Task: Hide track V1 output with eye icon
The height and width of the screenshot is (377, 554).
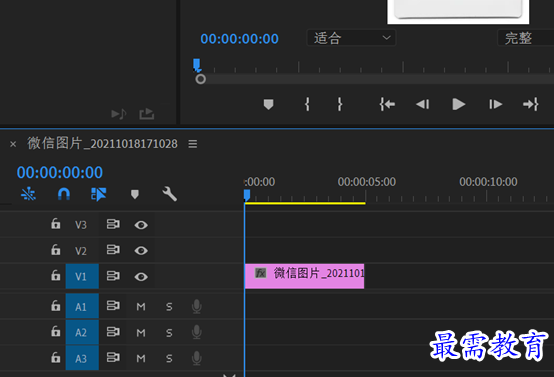Action: (x=141, y=277)
